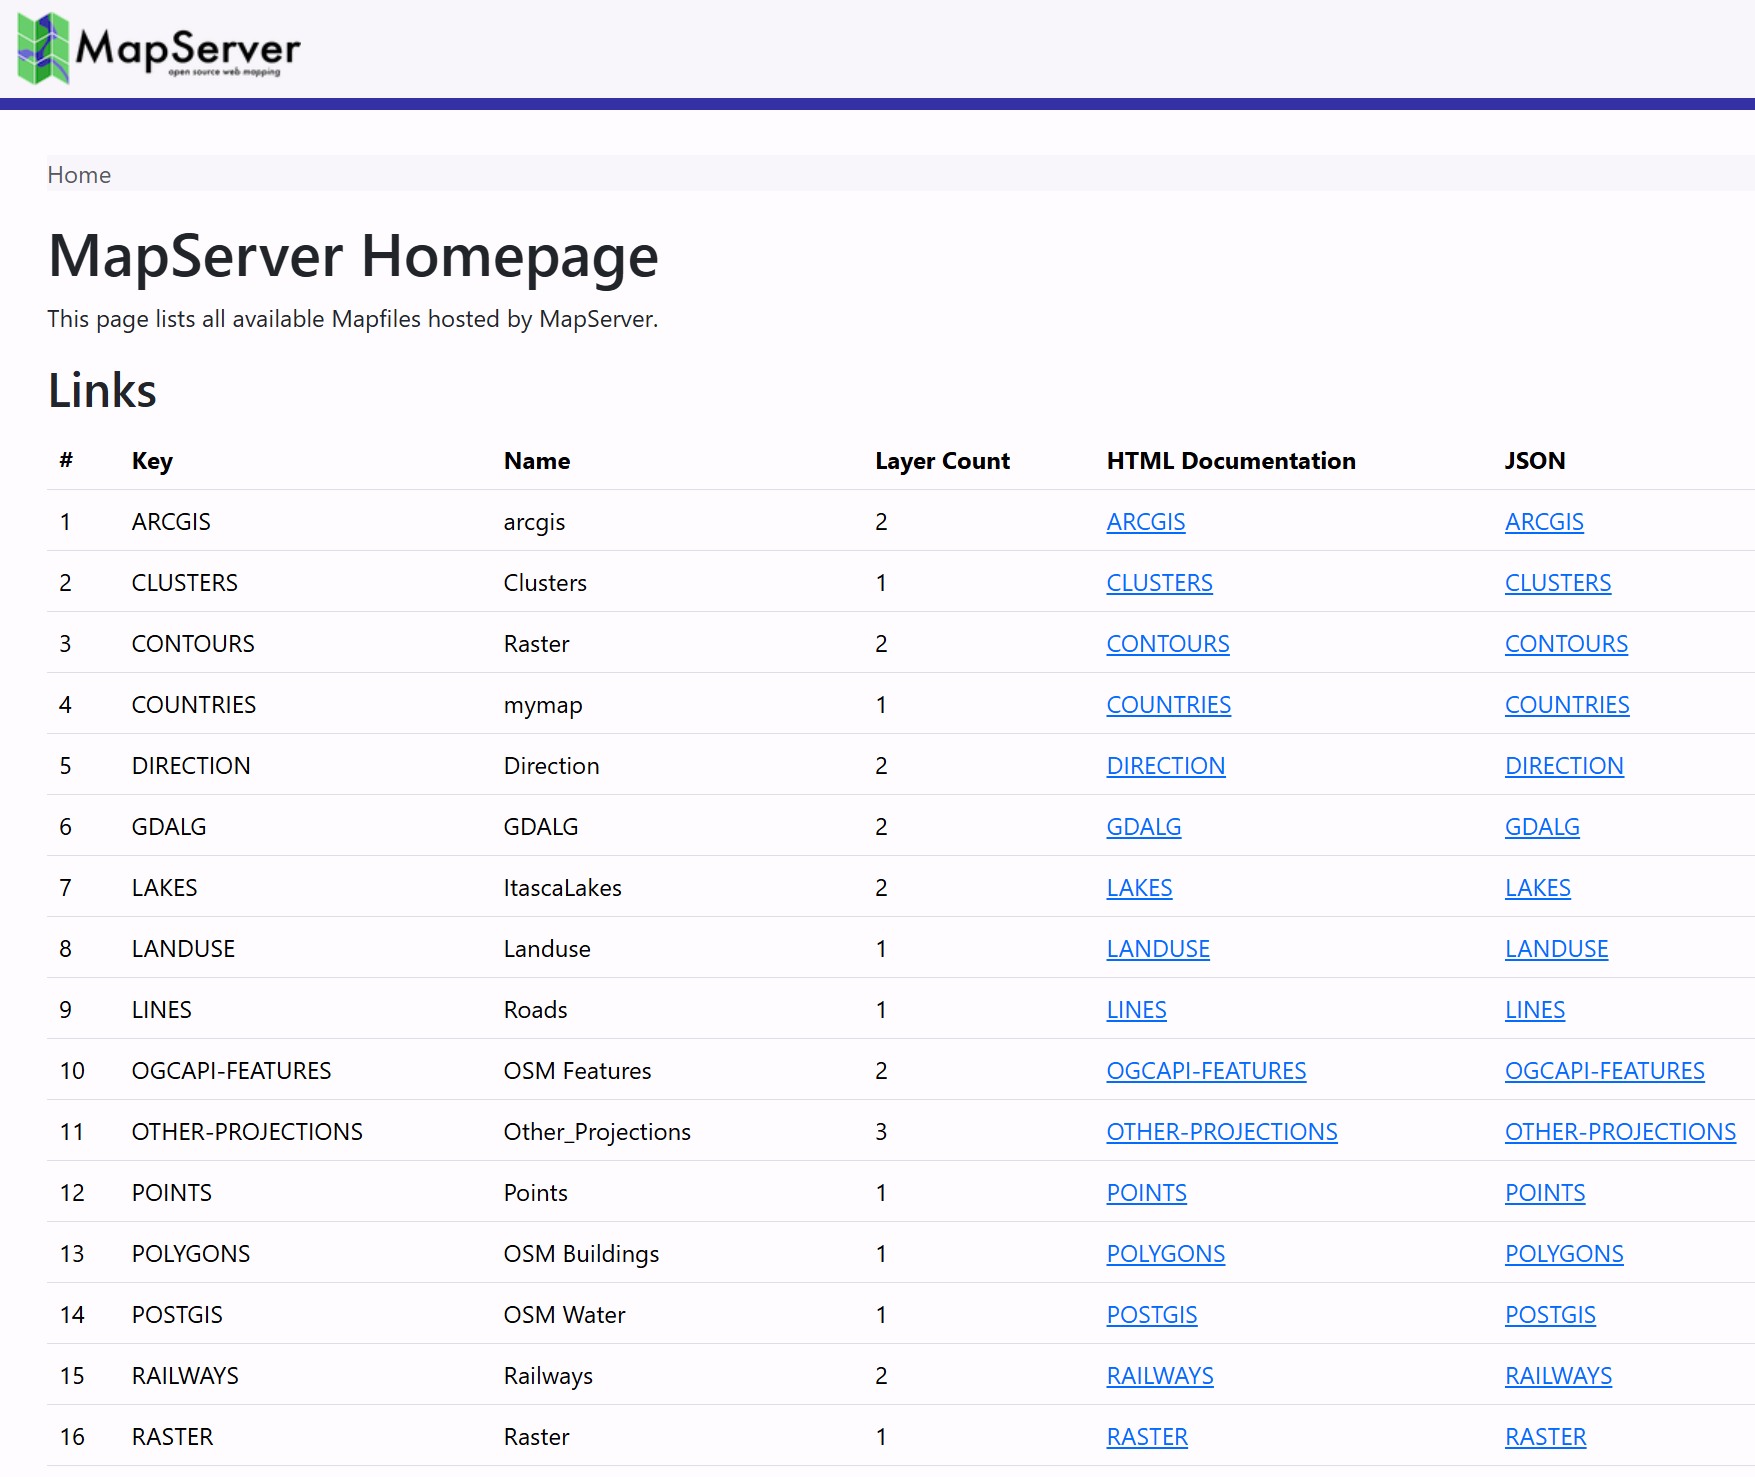Image resolution: width=1755 pixels, height=1477 pixels.
Task: Open CLUSTERS JSON link
Action: 1558,583
